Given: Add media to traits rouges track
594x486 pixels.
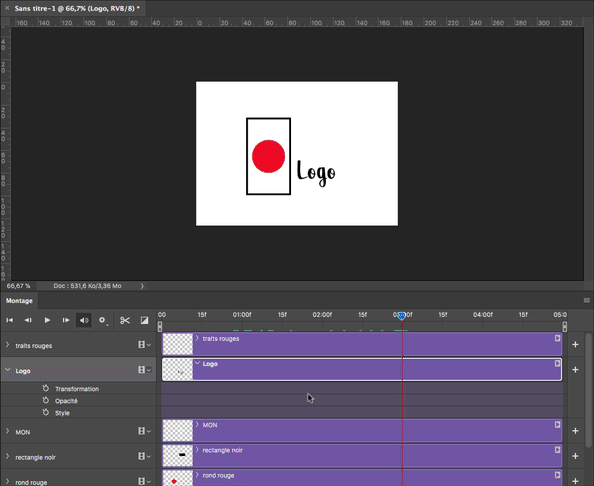Looking at the screenshot, I should 575,344.
